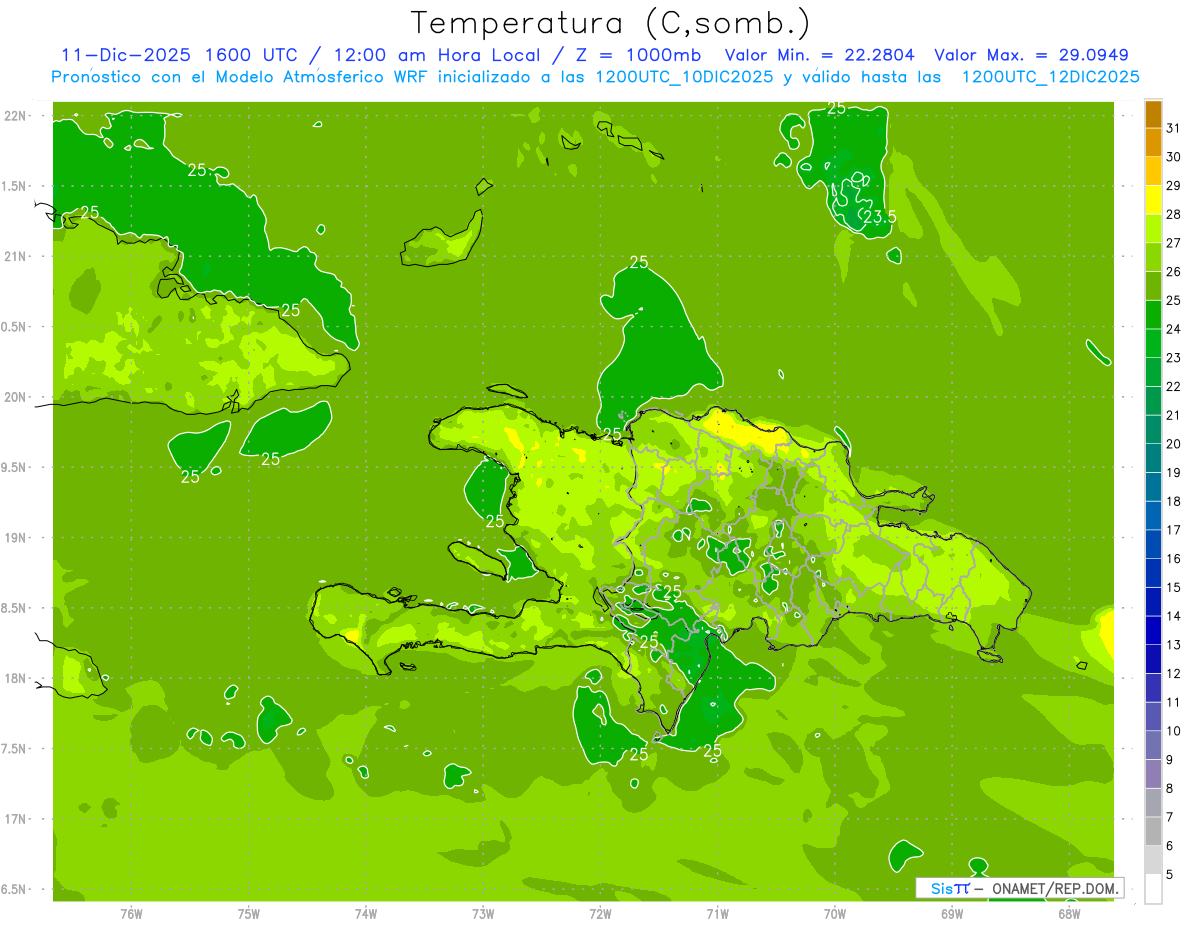Click the "22N" latitude label
The width and height of the screenshot is (1200, 927).
click(15, 116)
